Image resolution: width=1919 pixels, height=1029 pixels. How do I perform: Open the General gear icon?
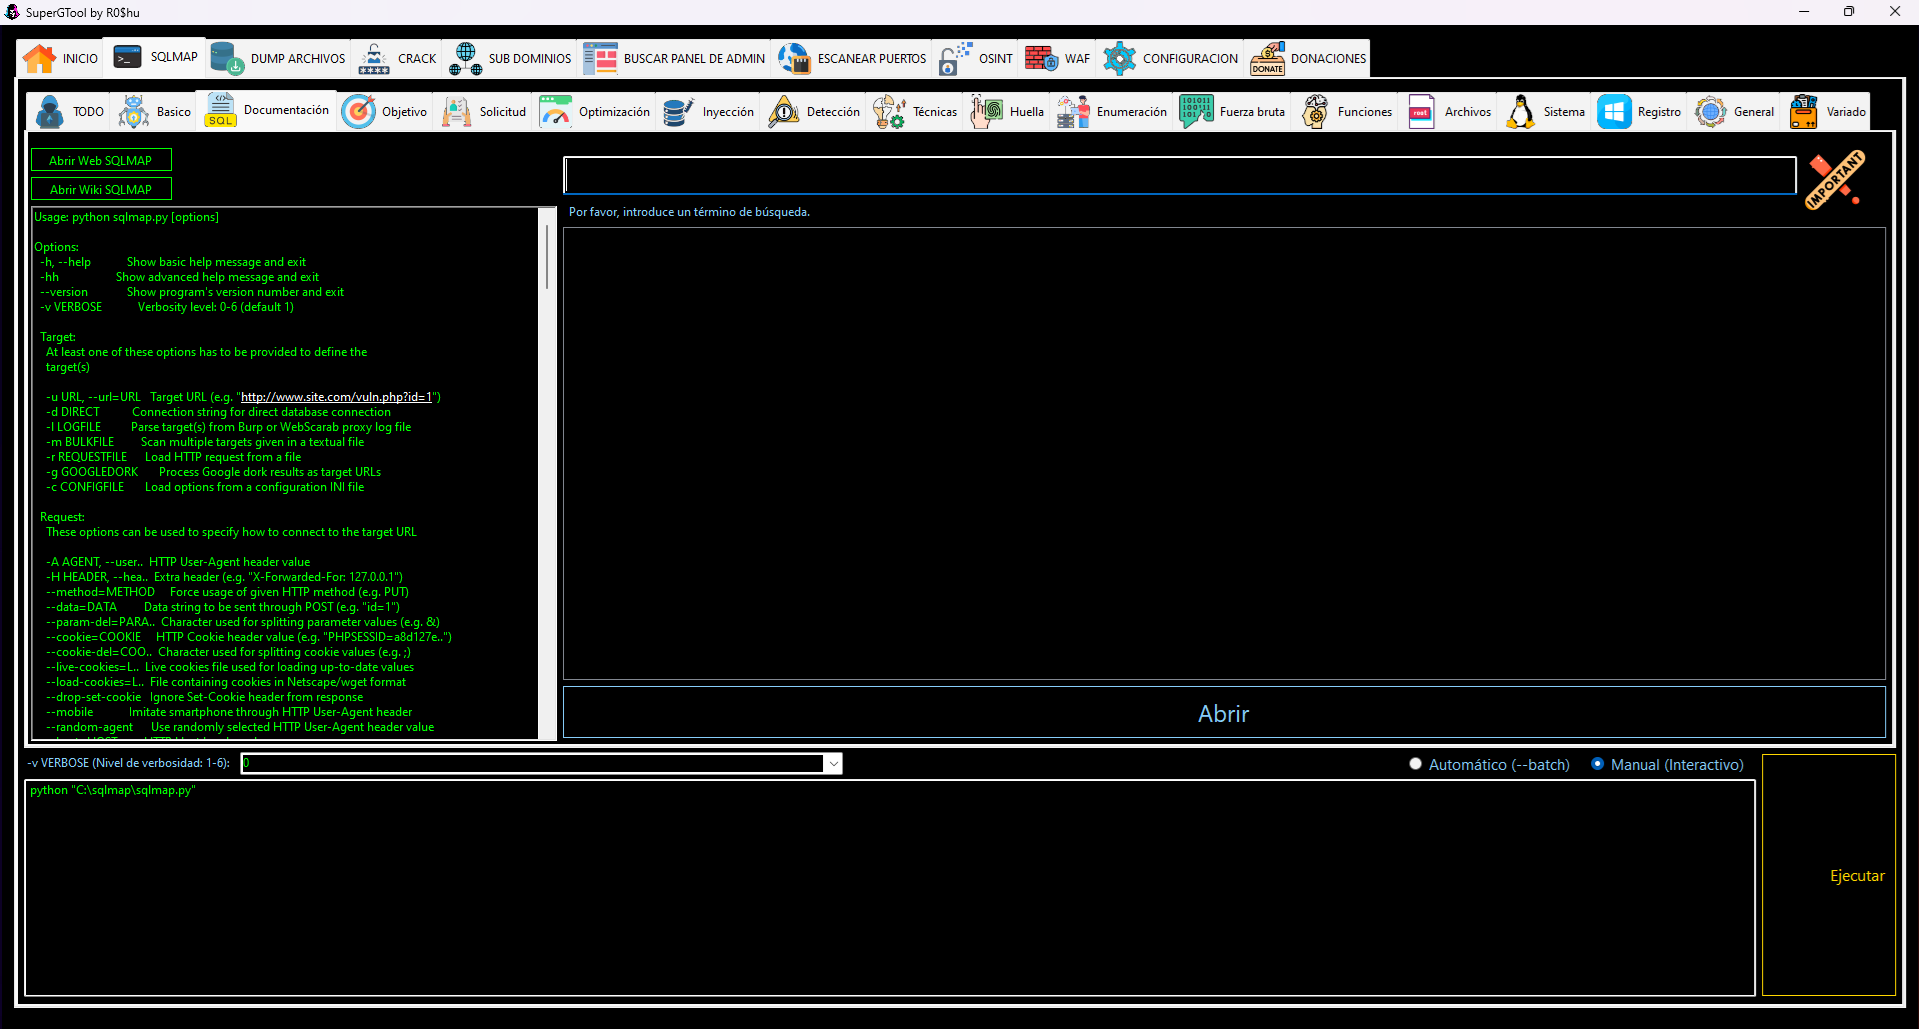(x=1711, y=112)
